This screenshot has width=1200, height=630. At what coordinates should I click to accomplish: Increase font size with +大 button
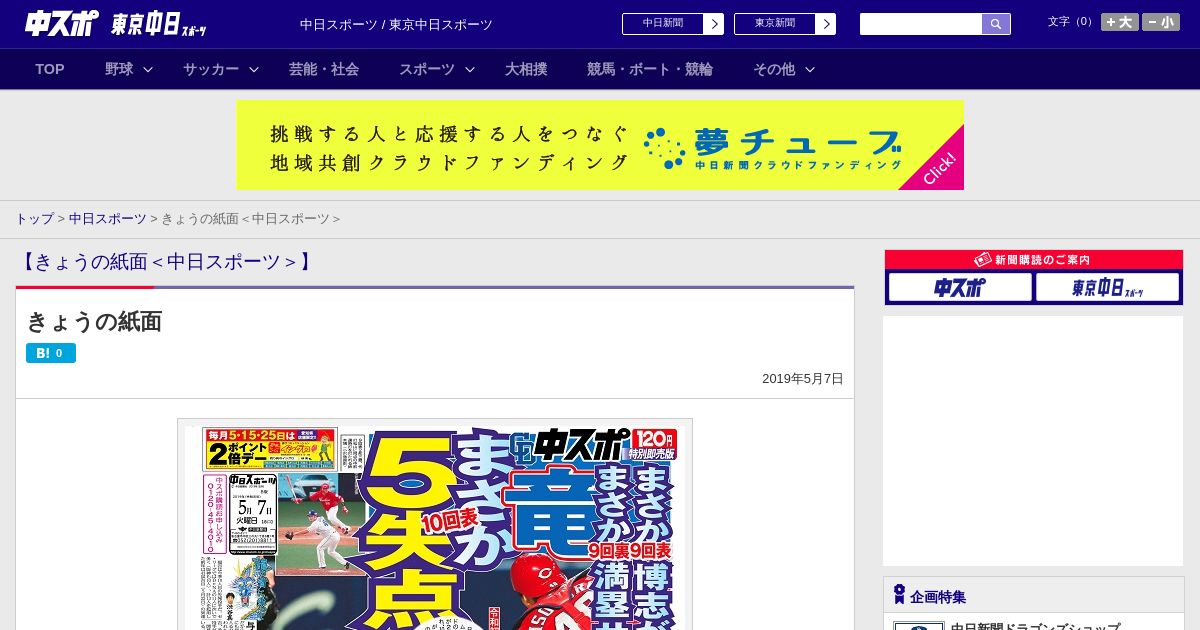[x=1120, y=22]
